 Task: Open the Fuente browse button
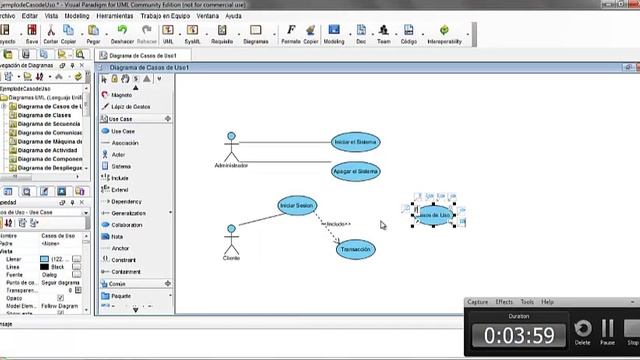76,275
